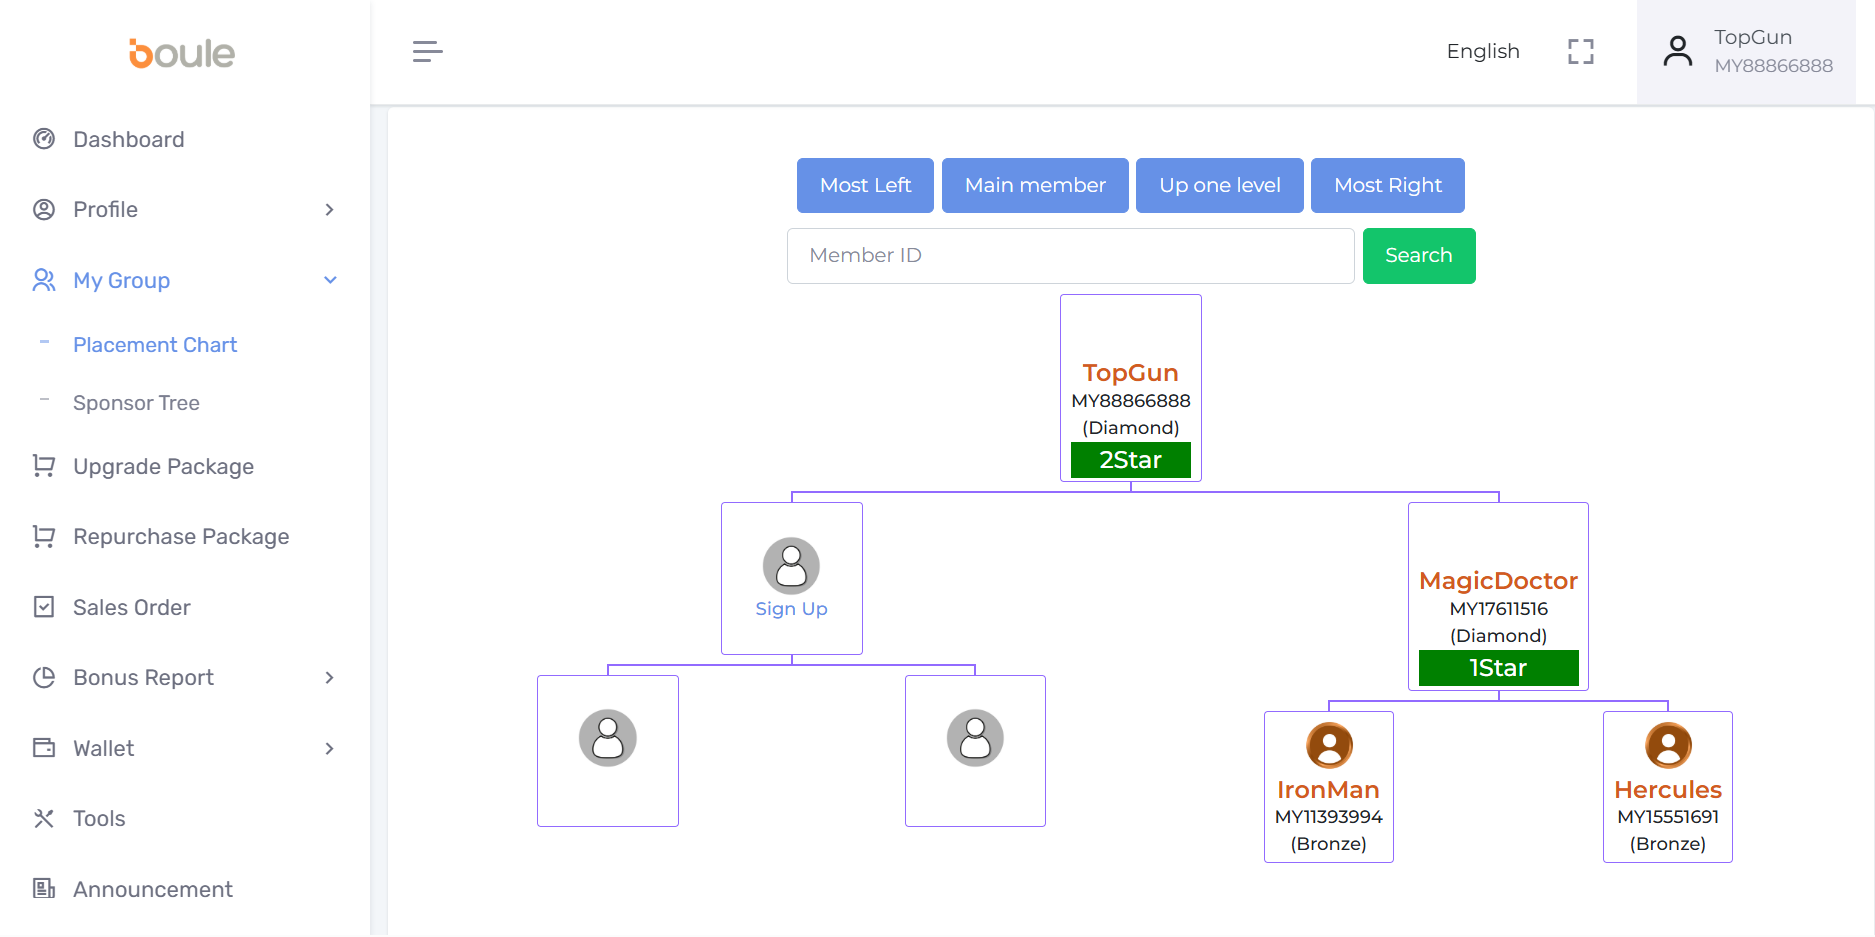This screenshot has height=937, width=1875.
Task: Click Hercules's orange avatar icon
Action: [x=1668, y=745]
